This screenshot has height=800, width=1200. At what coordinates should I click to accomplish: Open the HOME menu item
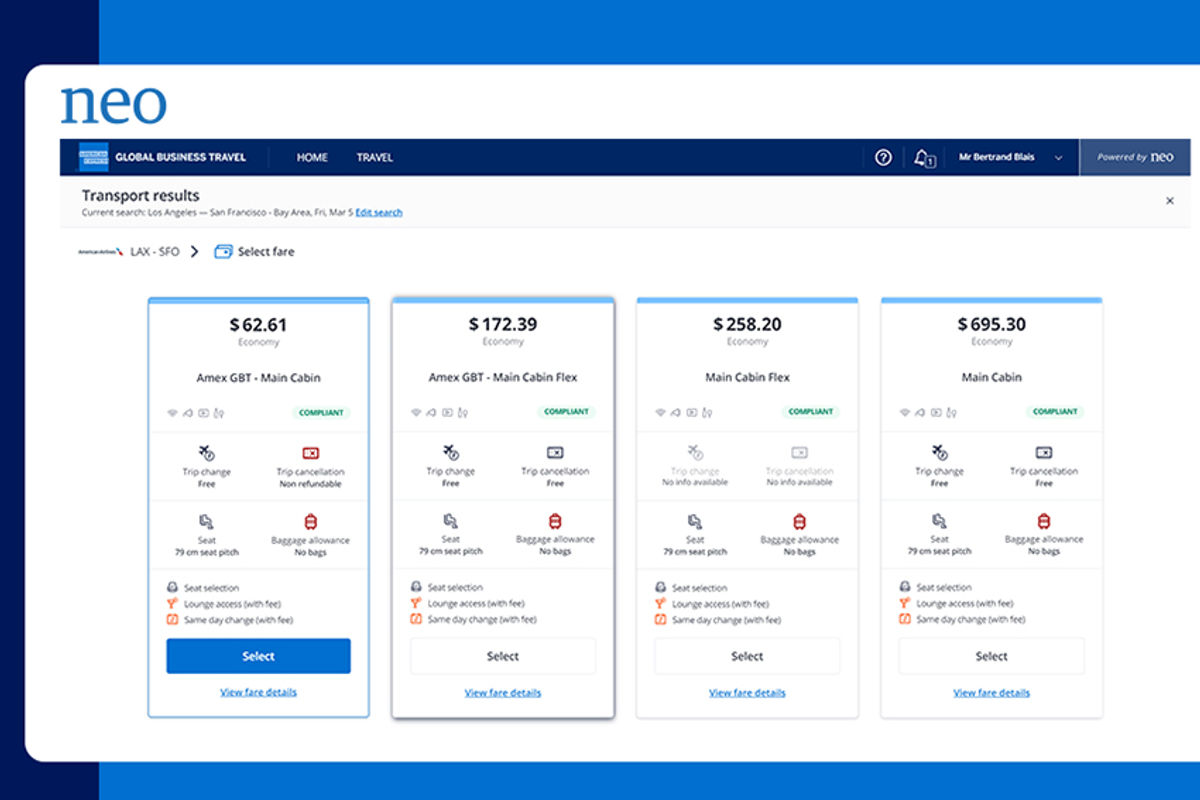click(x=312, y=157)
